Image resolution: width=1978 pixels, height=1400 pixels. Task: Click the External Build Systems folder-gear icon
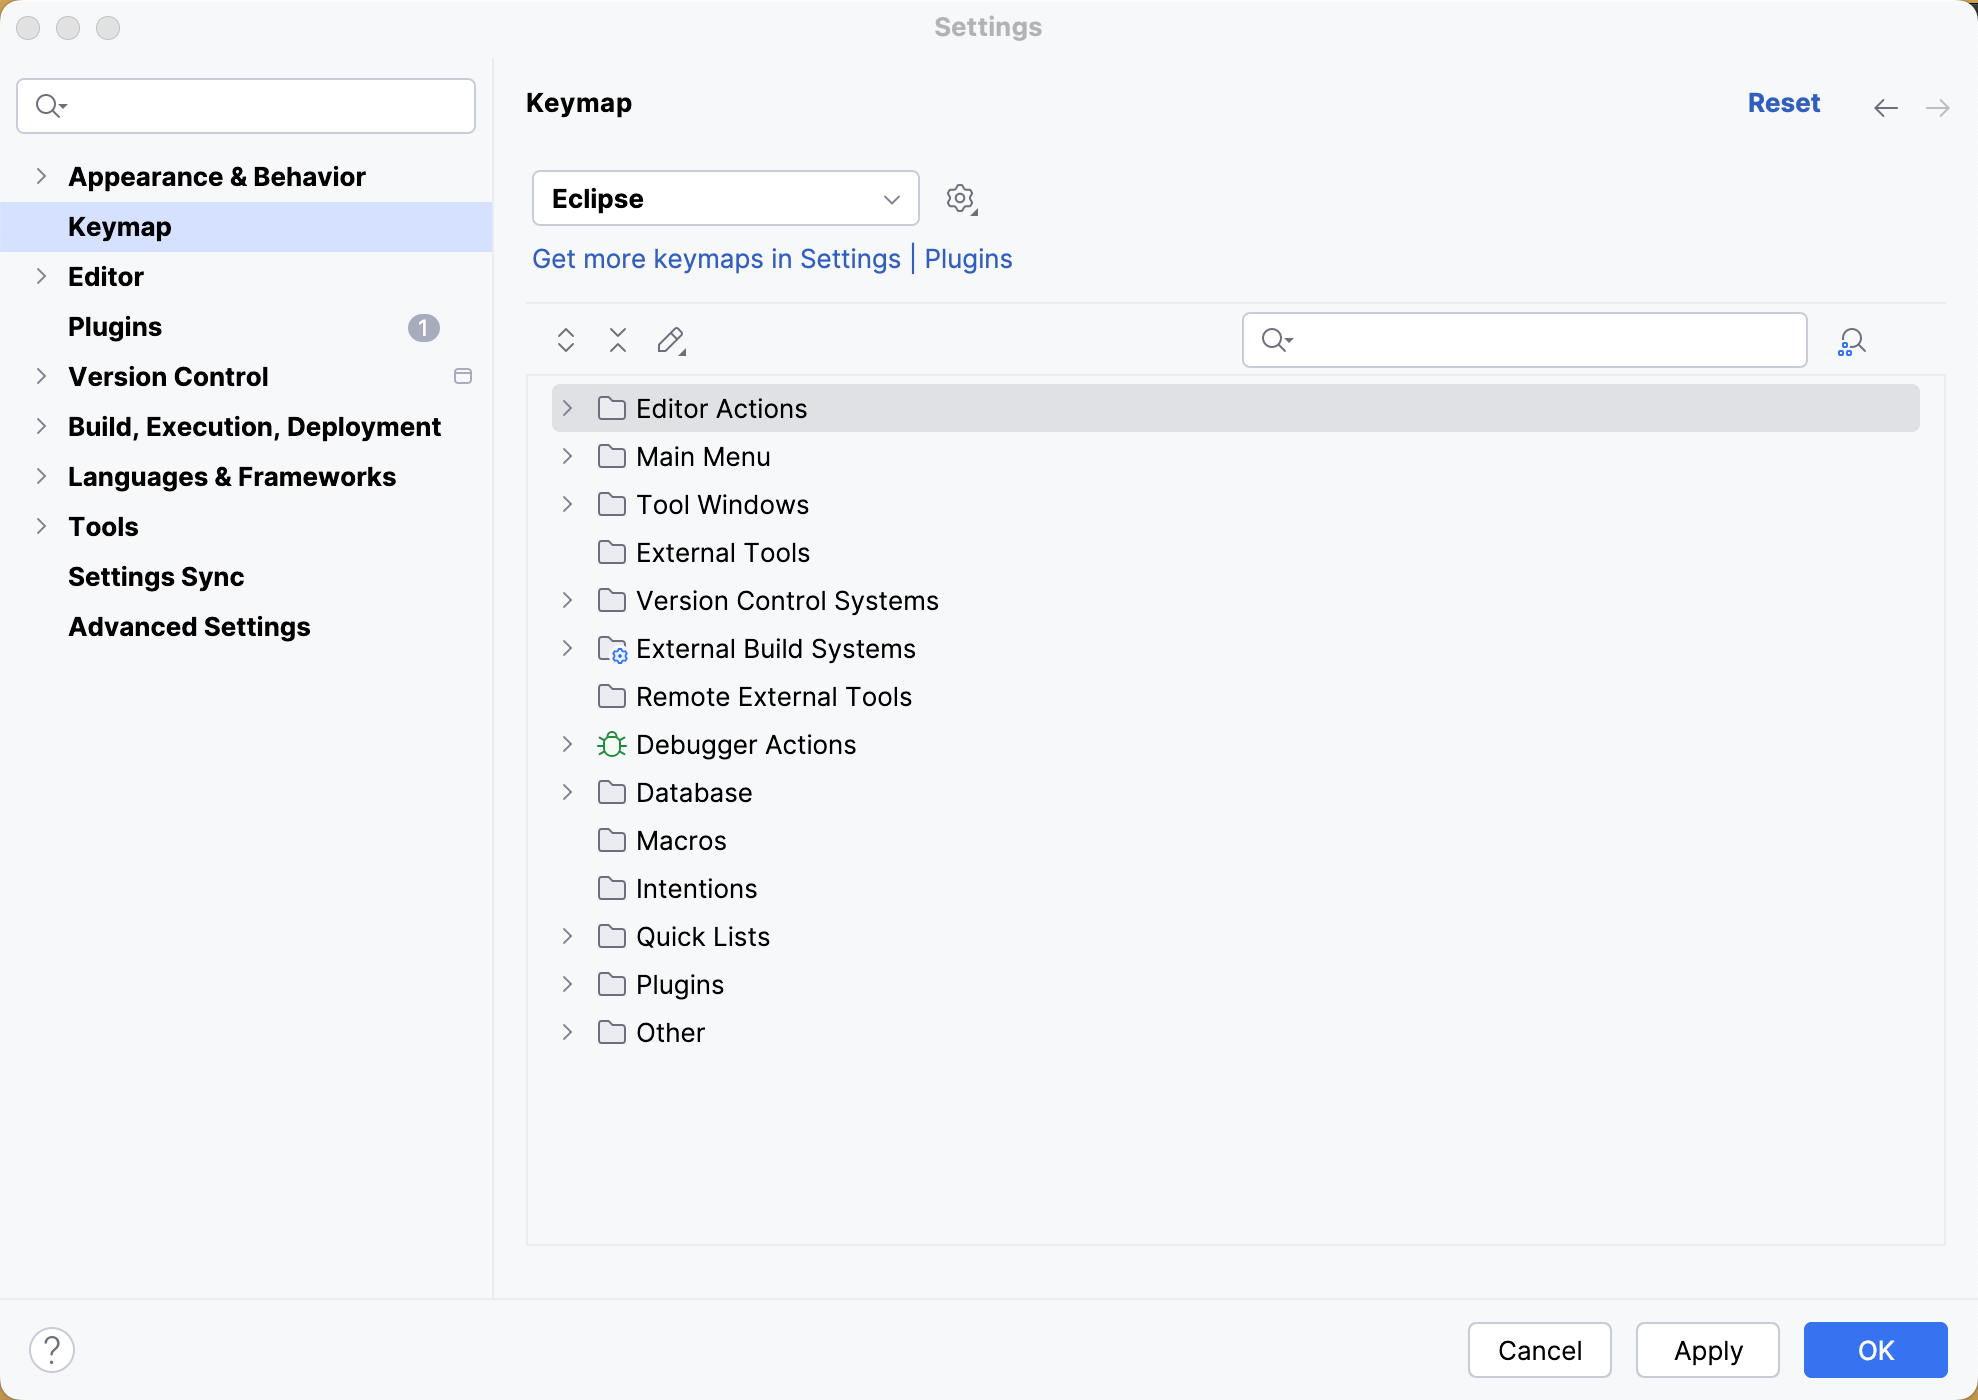click(x=612, y=648)
